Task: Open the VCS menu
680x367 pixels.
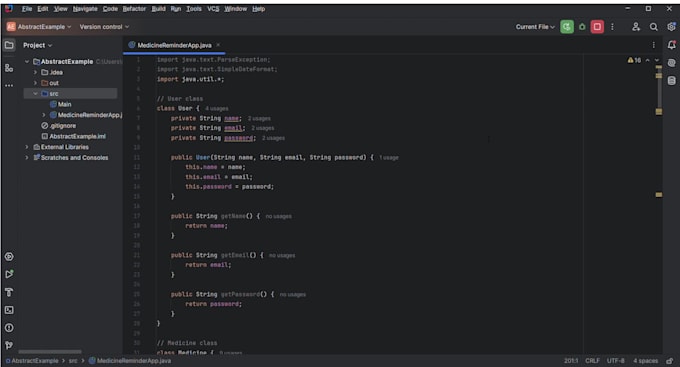Action: point(213,9)
